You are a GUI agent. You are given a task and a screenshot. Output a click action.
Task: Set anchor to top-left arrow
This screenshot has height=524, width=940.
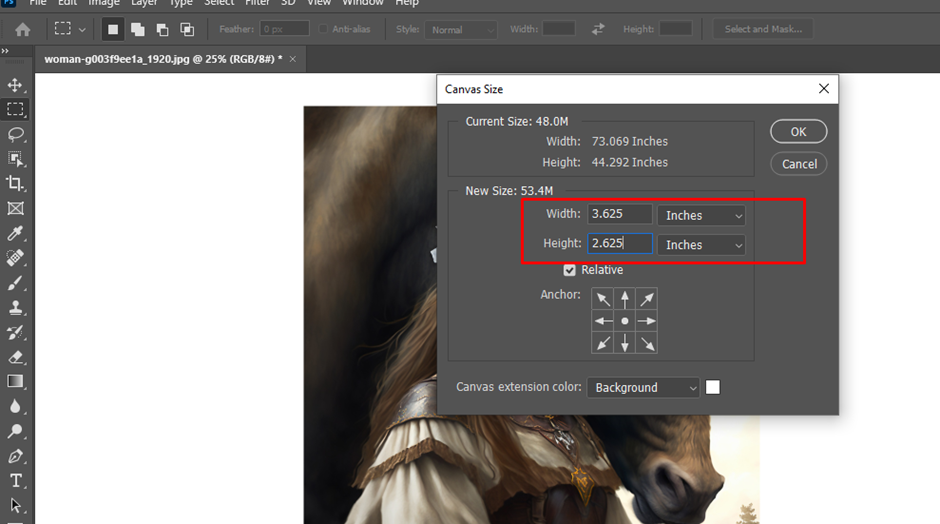[x=602, y=299]
